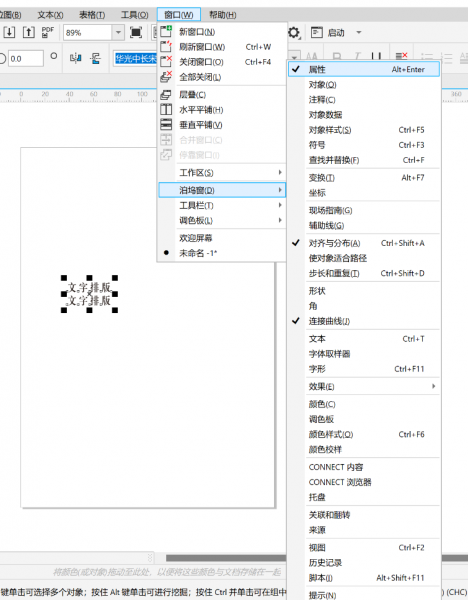
Task: Open the zoom level dropdown arrow
Action: click(118, 33)
